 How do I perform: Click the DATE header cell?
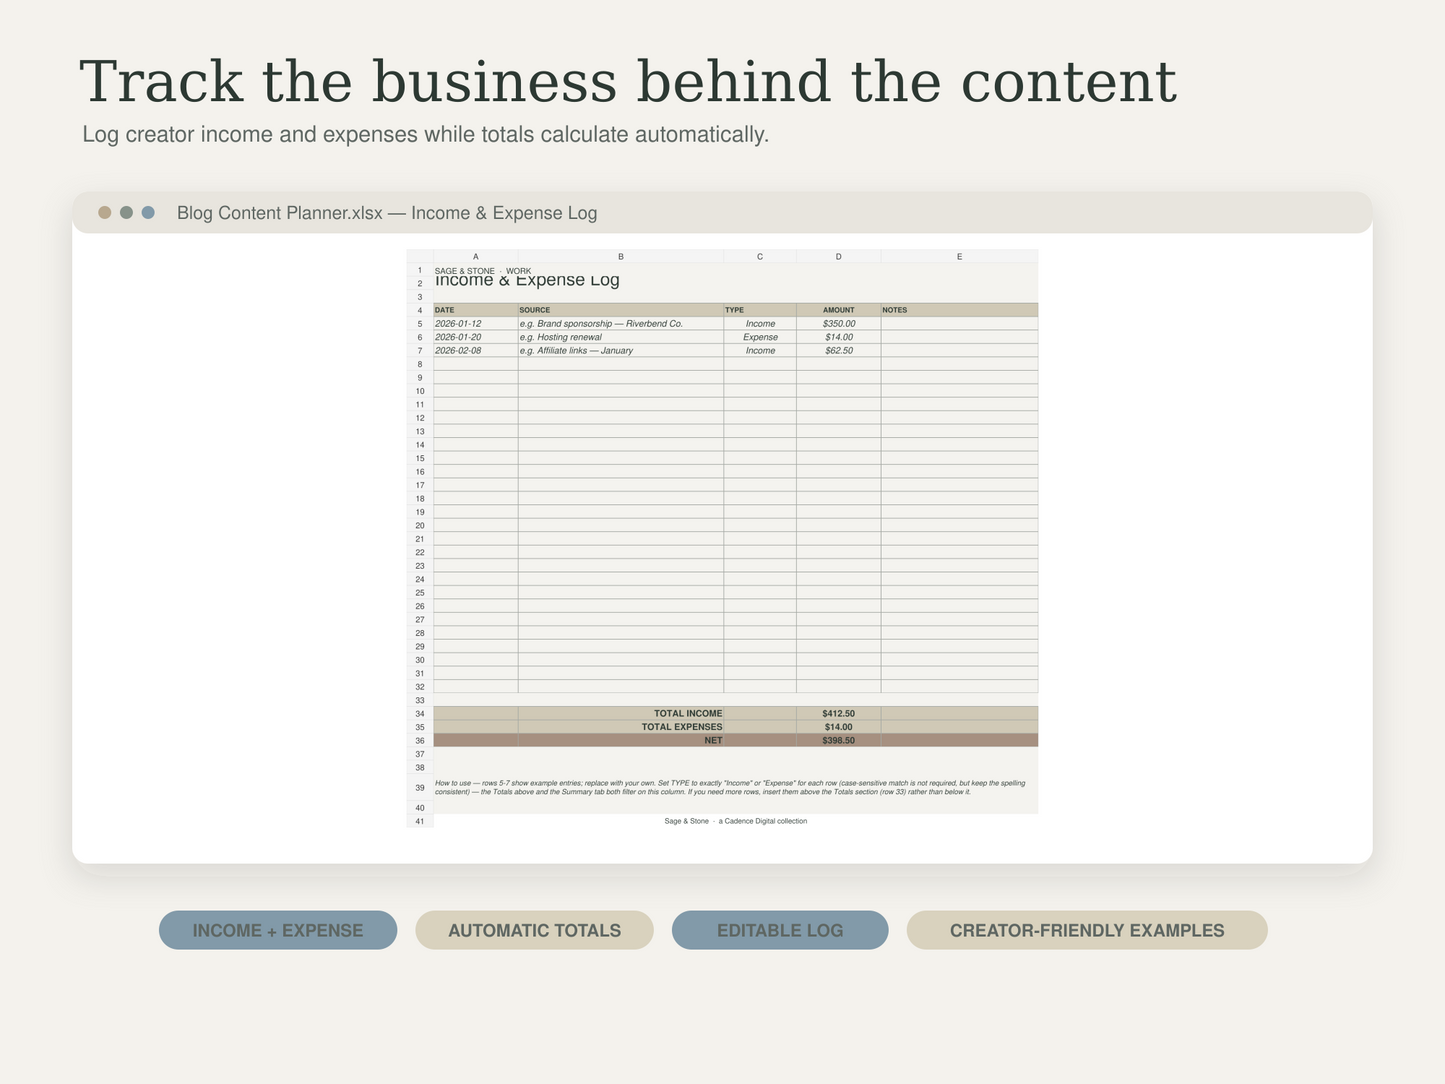pos(476,310)
